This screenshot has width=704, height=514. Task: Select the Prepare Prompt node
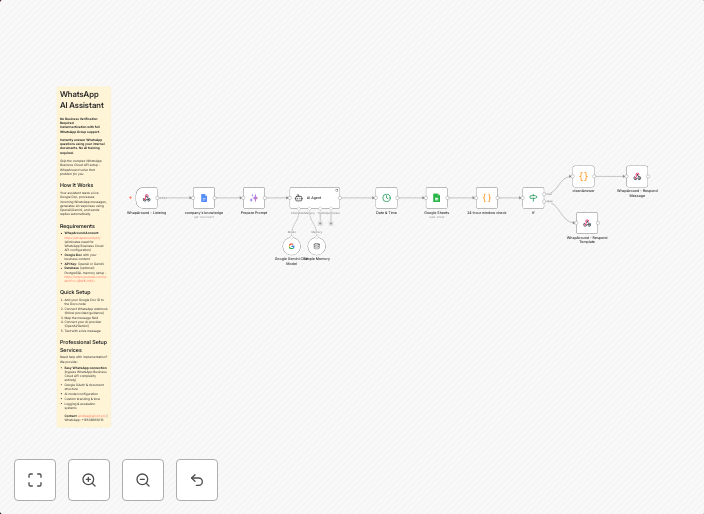[254, 198]
